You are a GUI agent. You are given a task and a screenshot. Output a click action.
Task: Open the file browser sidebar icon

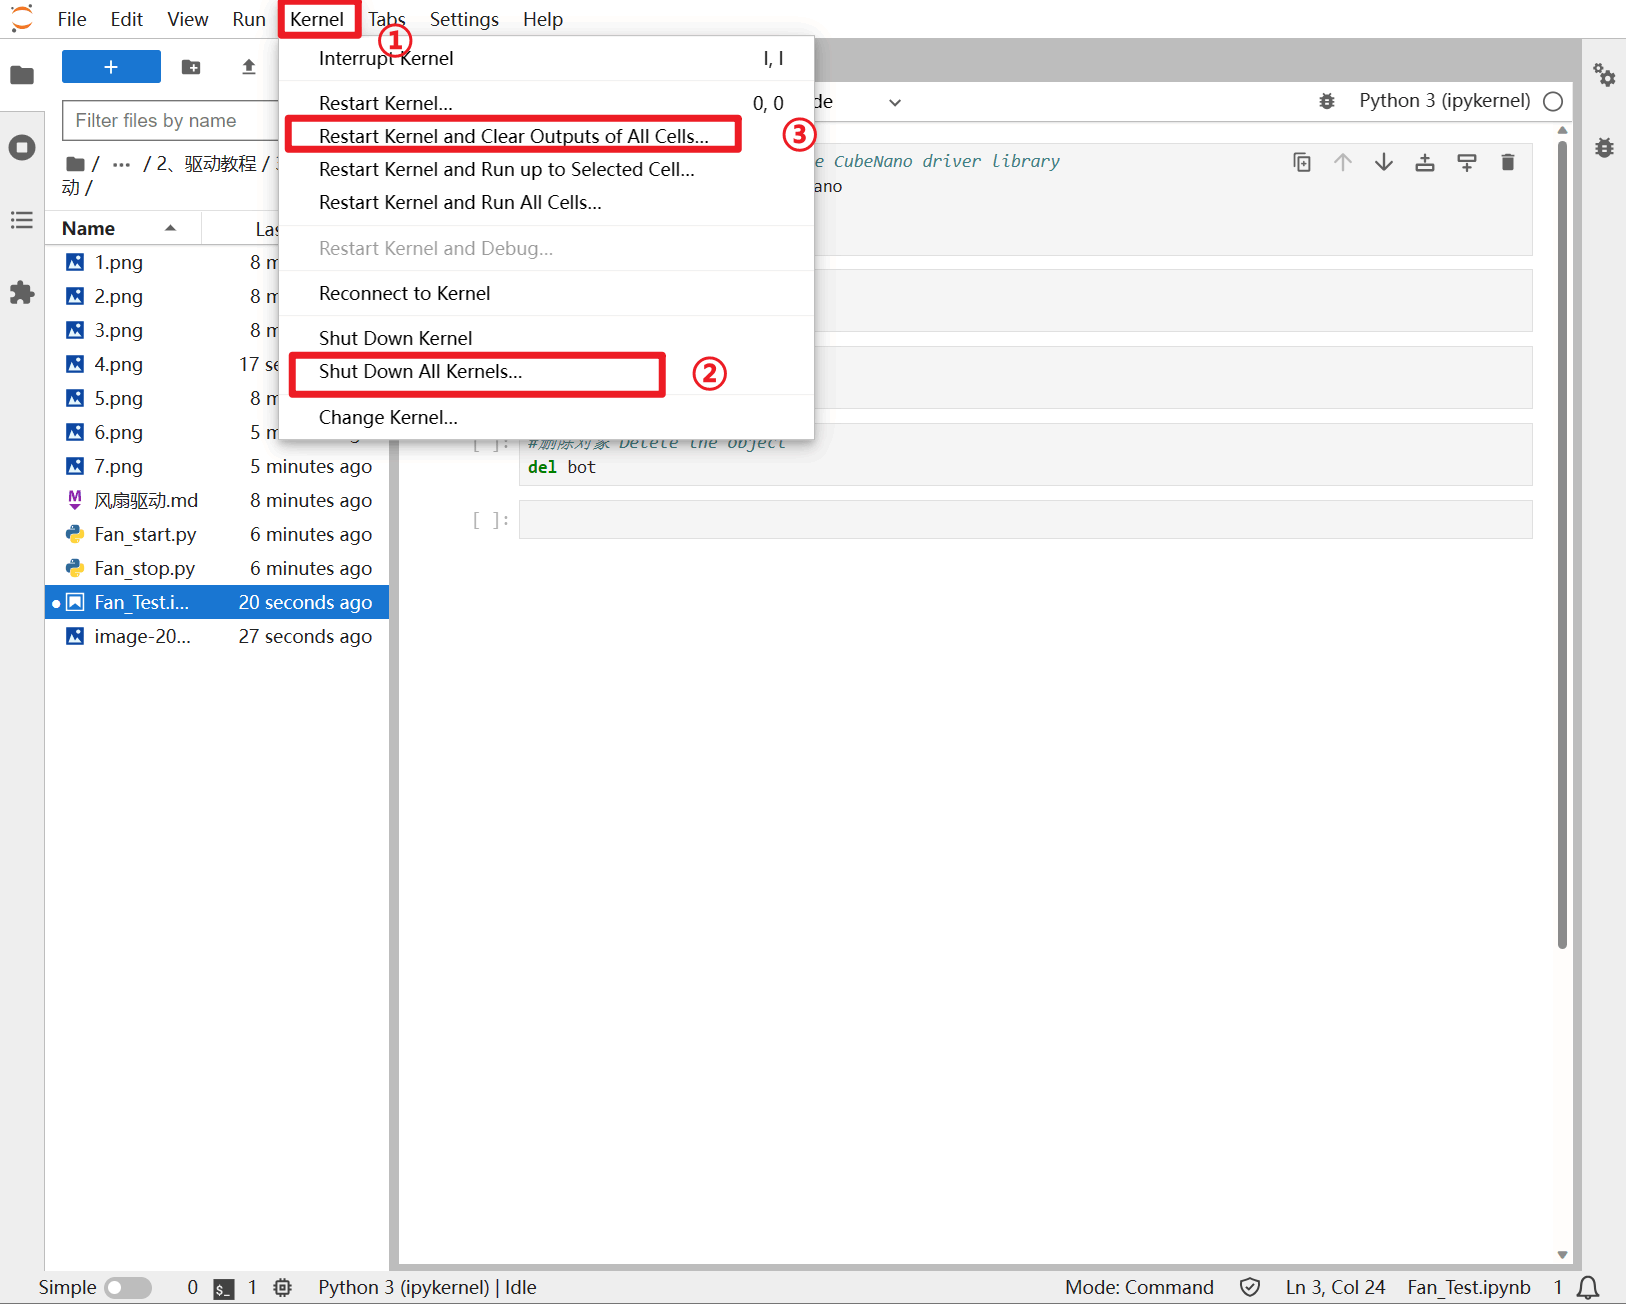point(22,75)
